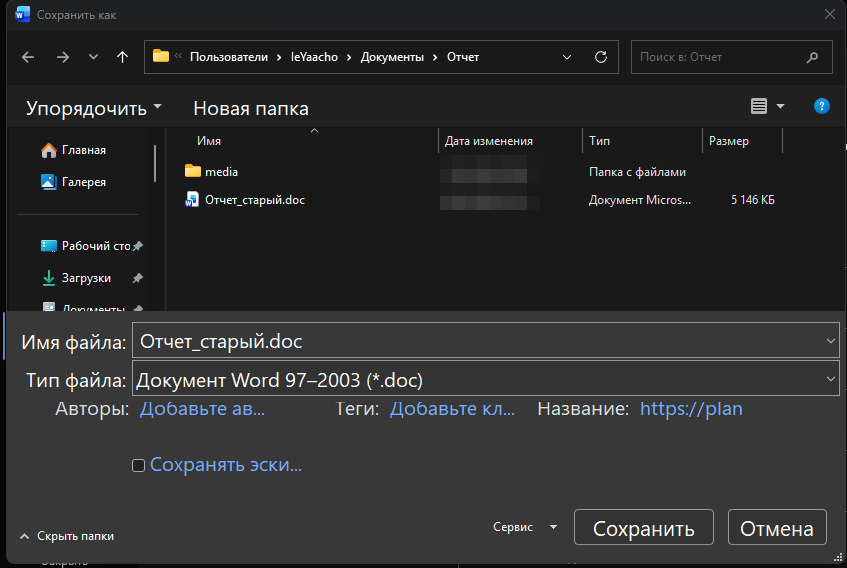This screenshot has width=847, height=568.
Task: Click the 'Папка с файлами' type cell
Action: coord(637,172)
